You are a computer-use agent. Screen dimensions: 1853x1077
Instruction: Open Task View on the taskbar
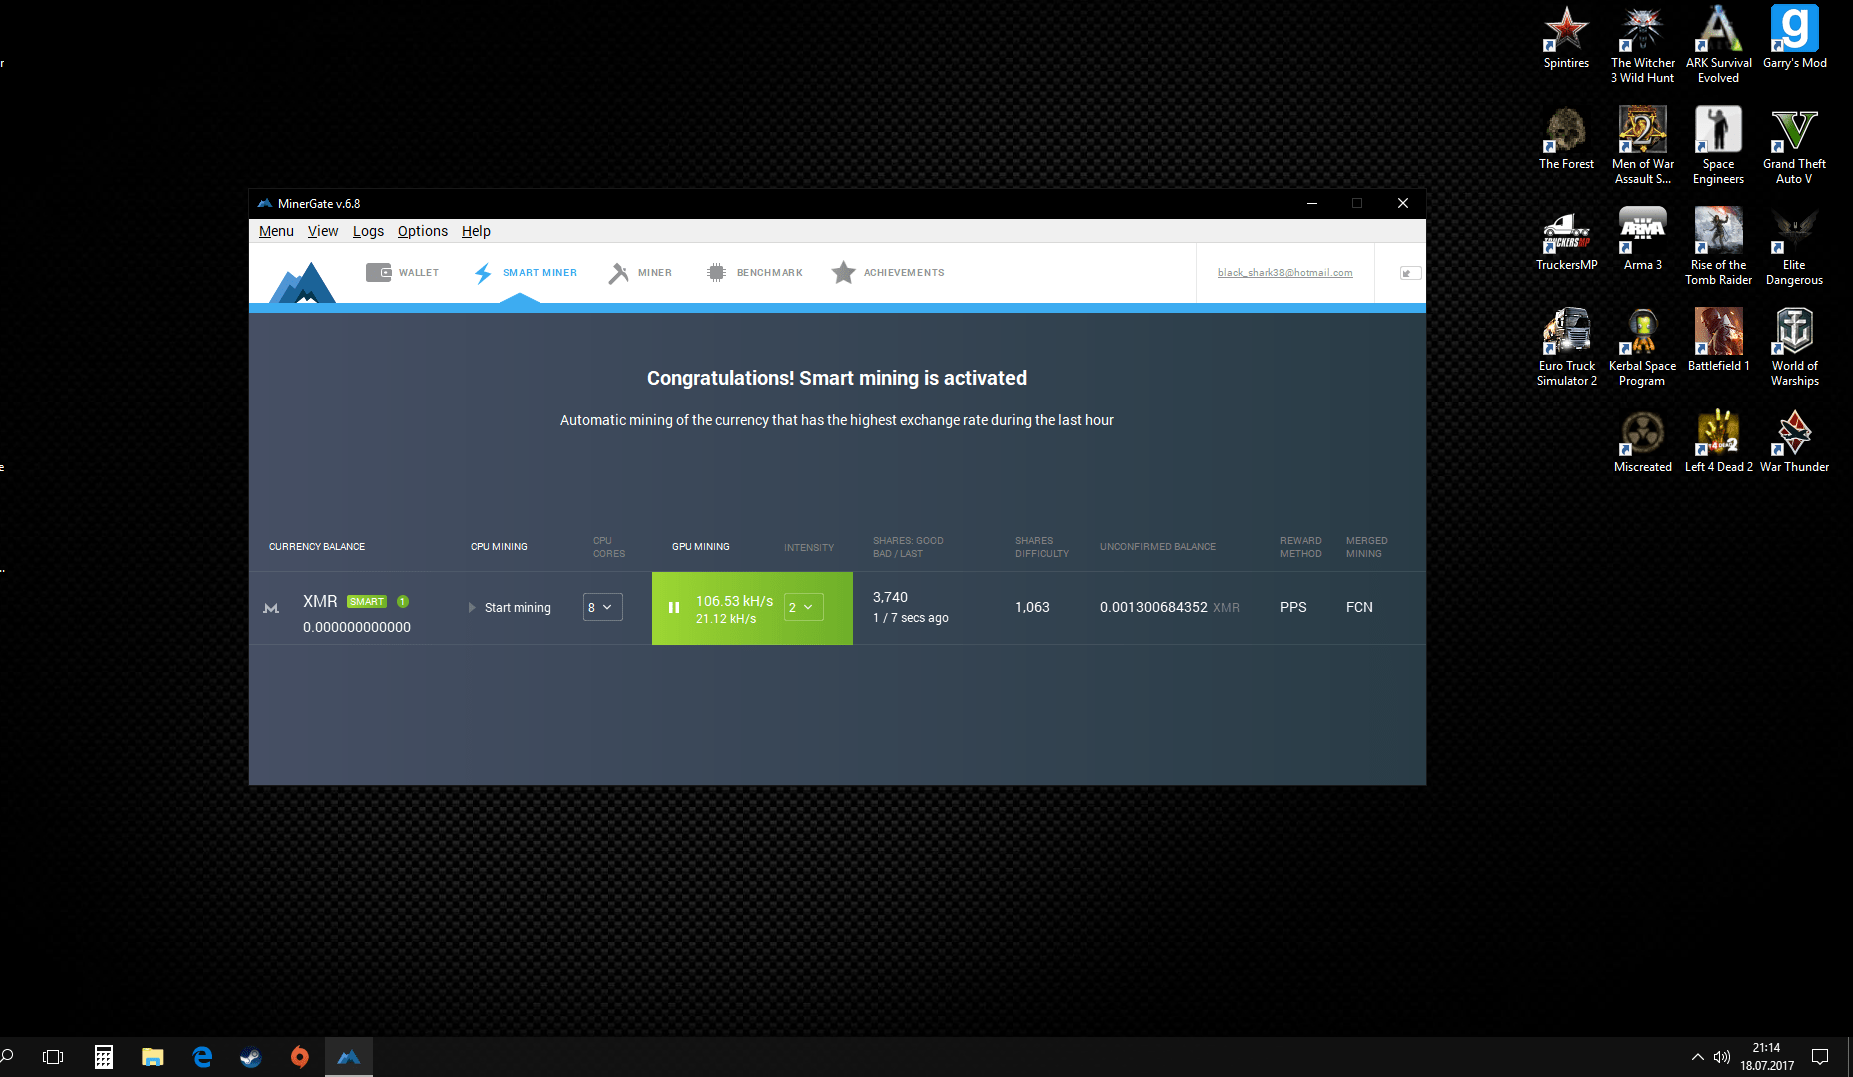(53, 1057)
